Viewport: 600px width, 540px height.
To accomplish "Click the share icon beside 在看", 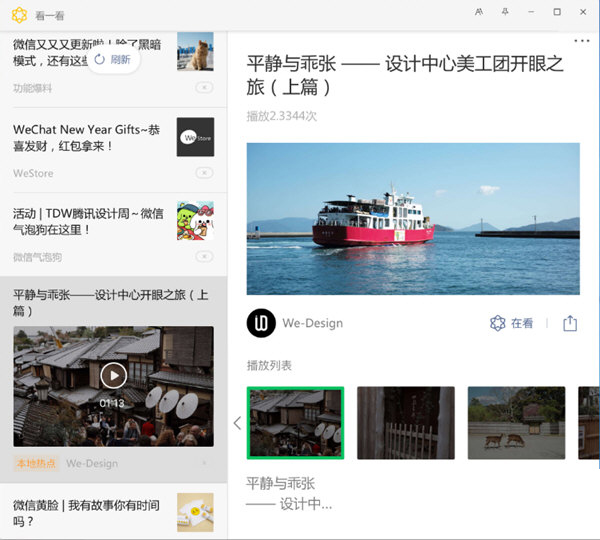I will pos(570,323).
